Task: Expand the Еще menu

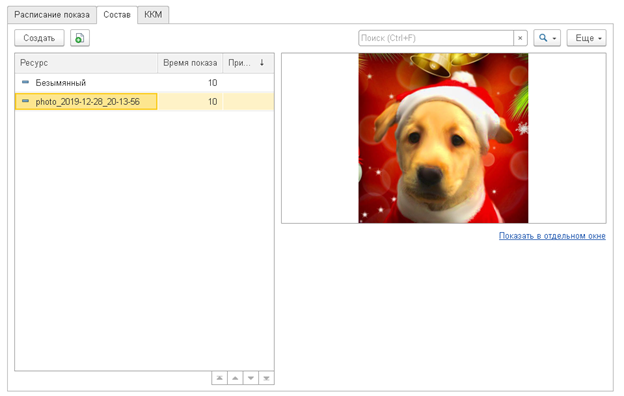Action: (586, 38)
